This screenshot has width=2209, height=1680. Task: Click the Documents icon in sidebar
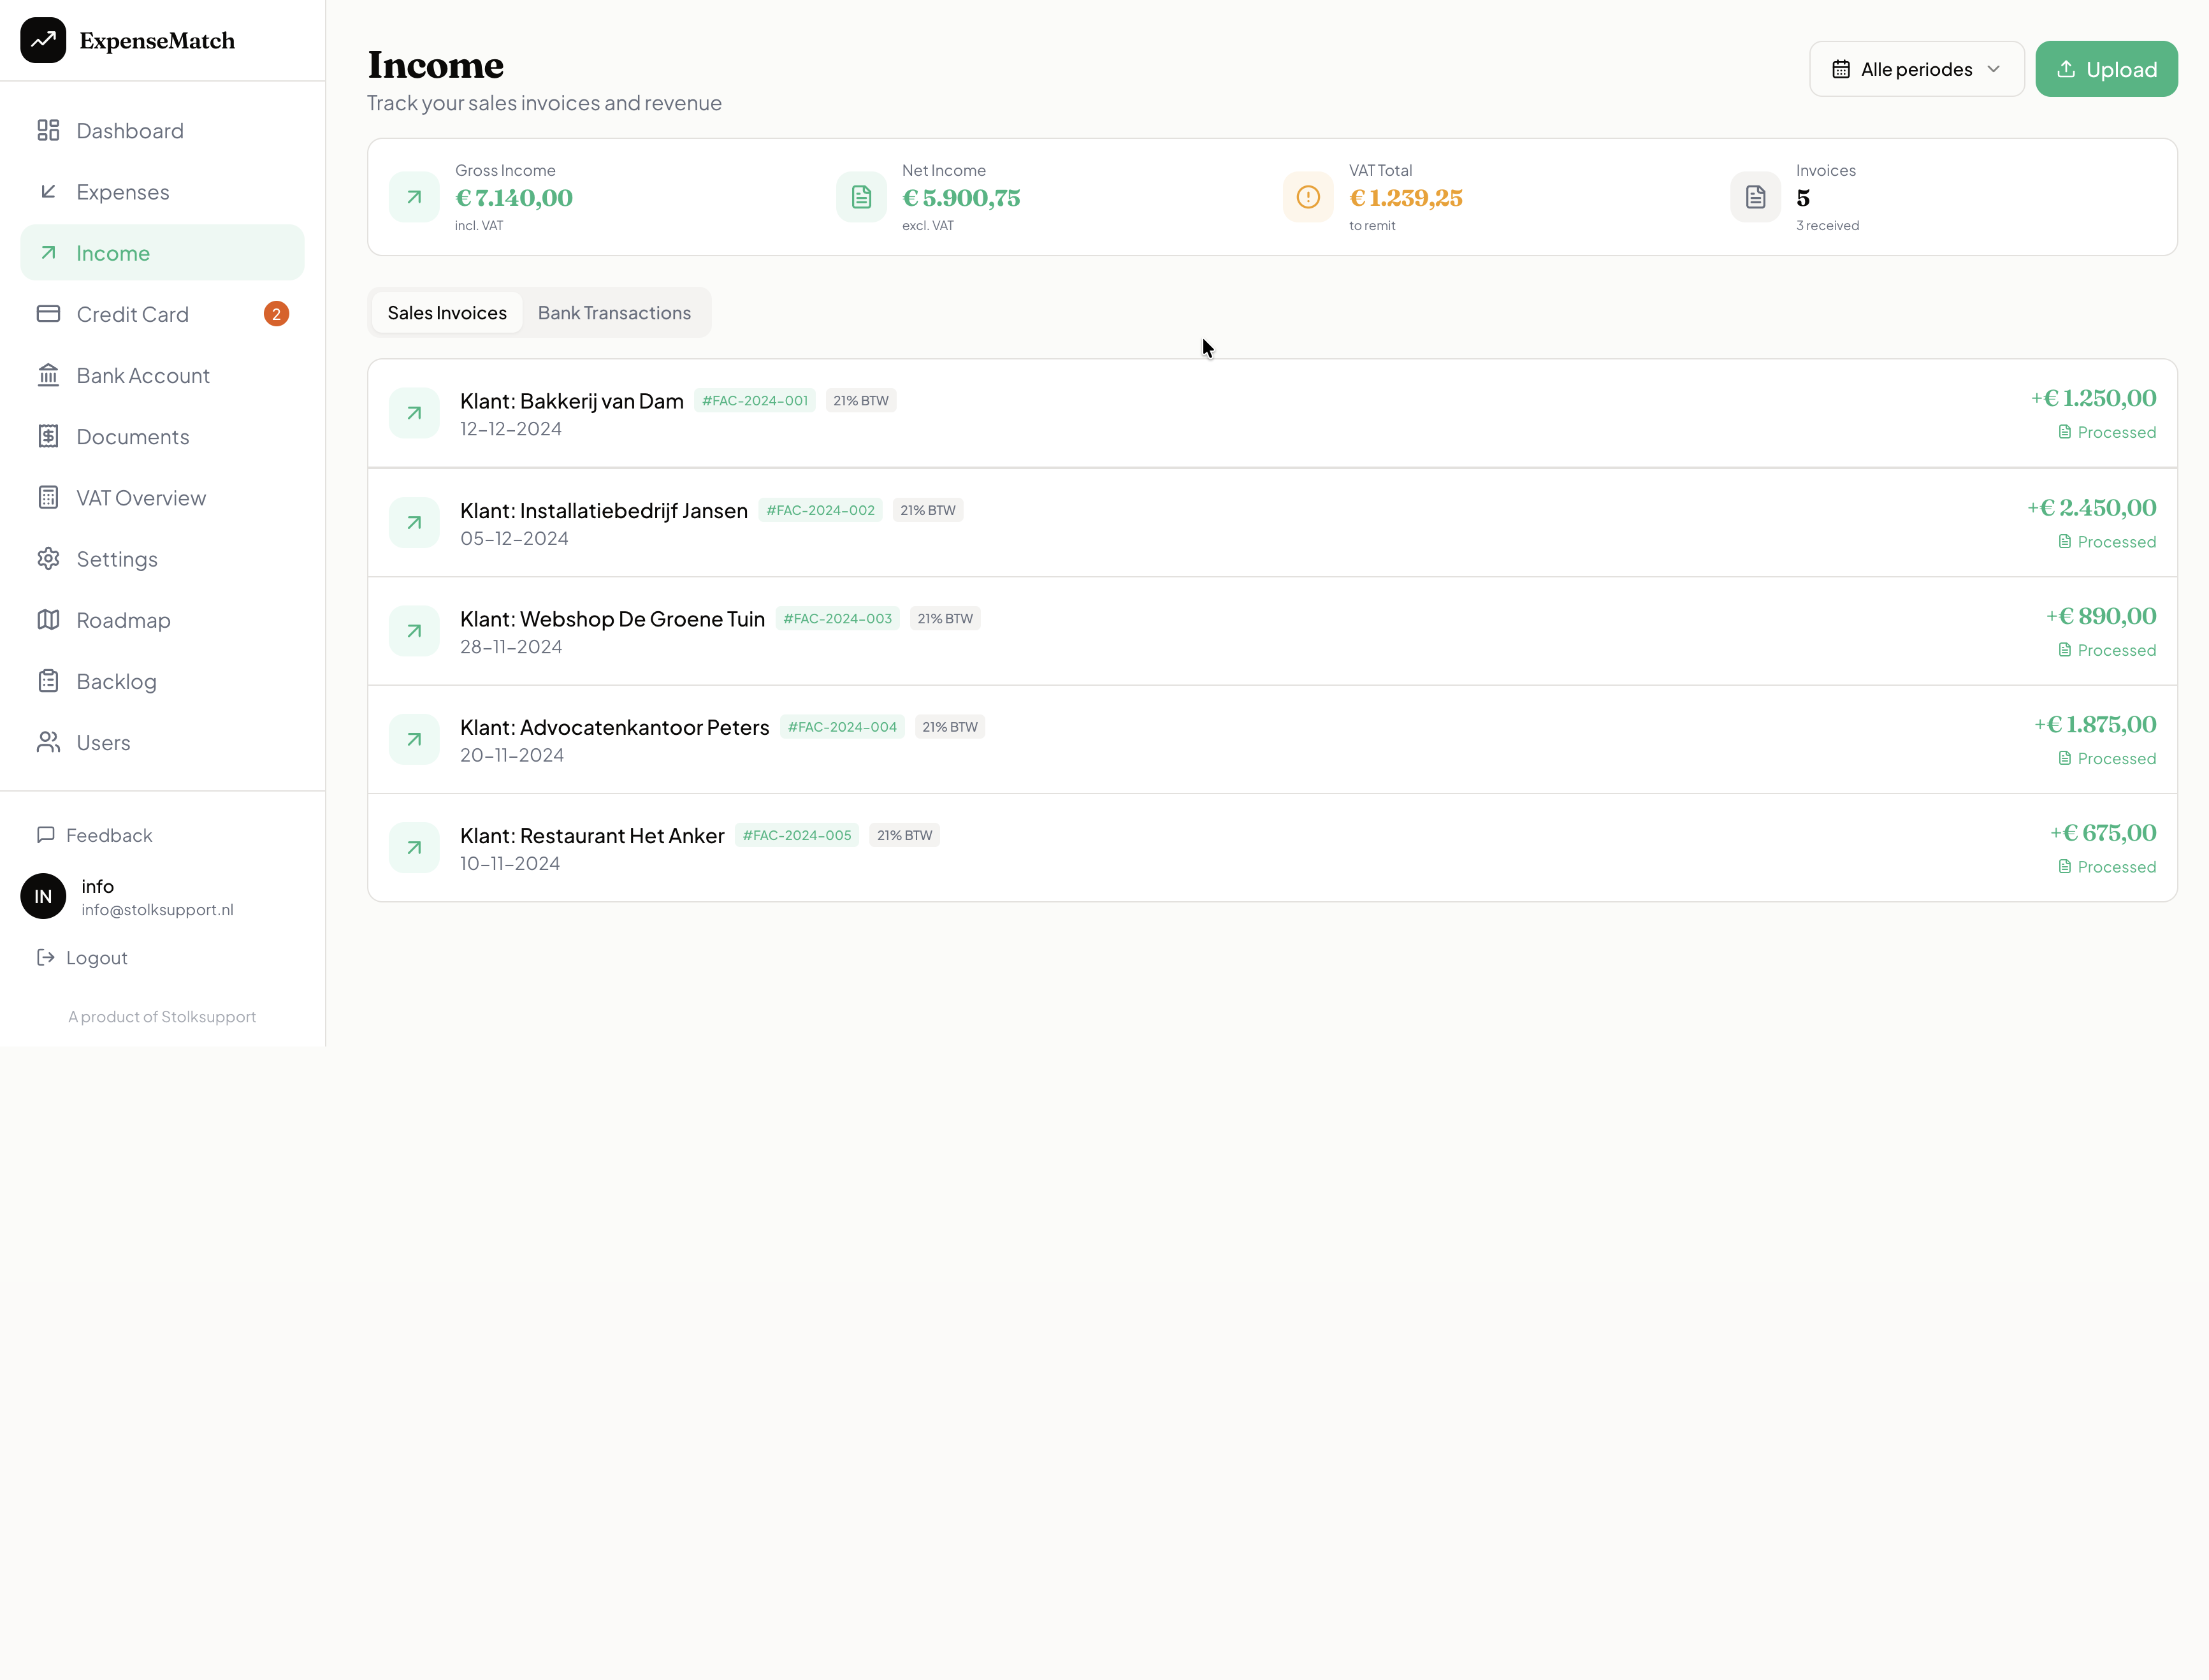(49, 436)
